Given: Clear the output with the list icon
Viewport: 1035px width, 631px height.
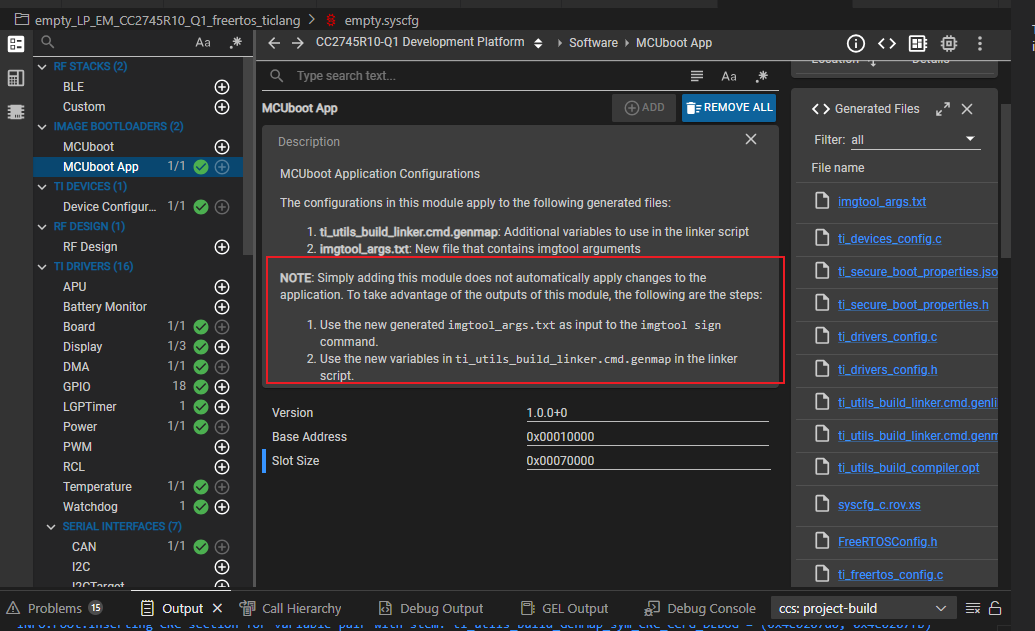Looking at the screenshot, I should point(972,608).
